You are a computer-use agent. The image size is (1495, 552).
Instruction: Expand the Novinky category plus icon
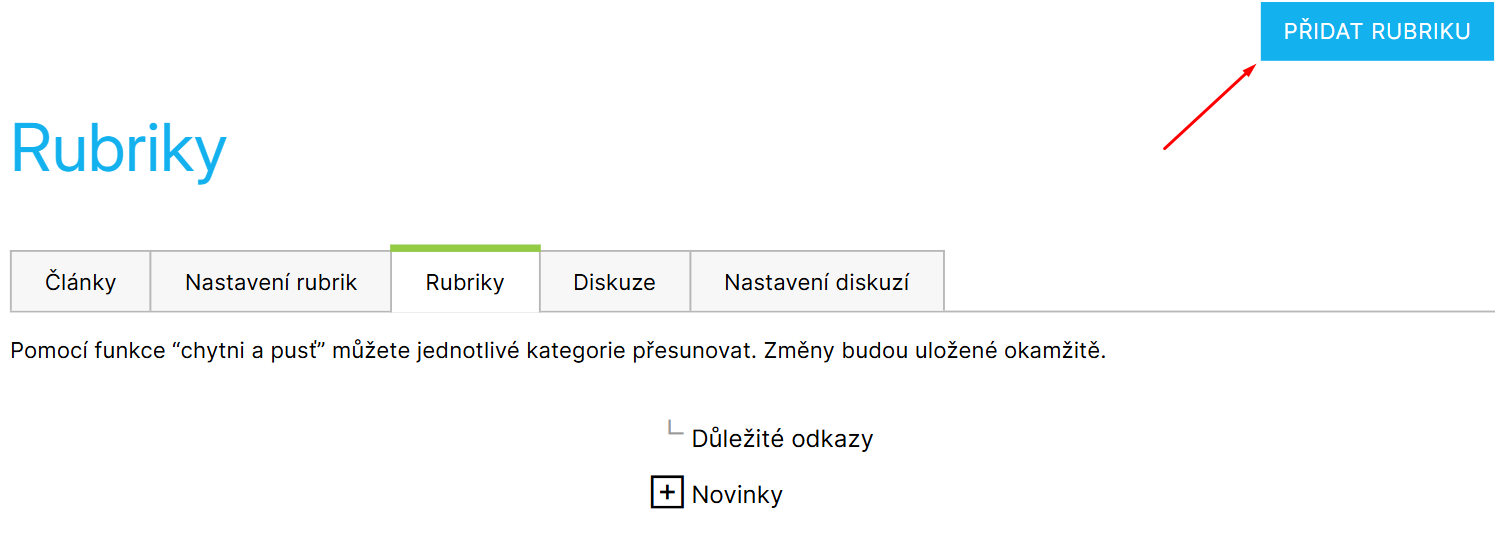coord(667,493)
